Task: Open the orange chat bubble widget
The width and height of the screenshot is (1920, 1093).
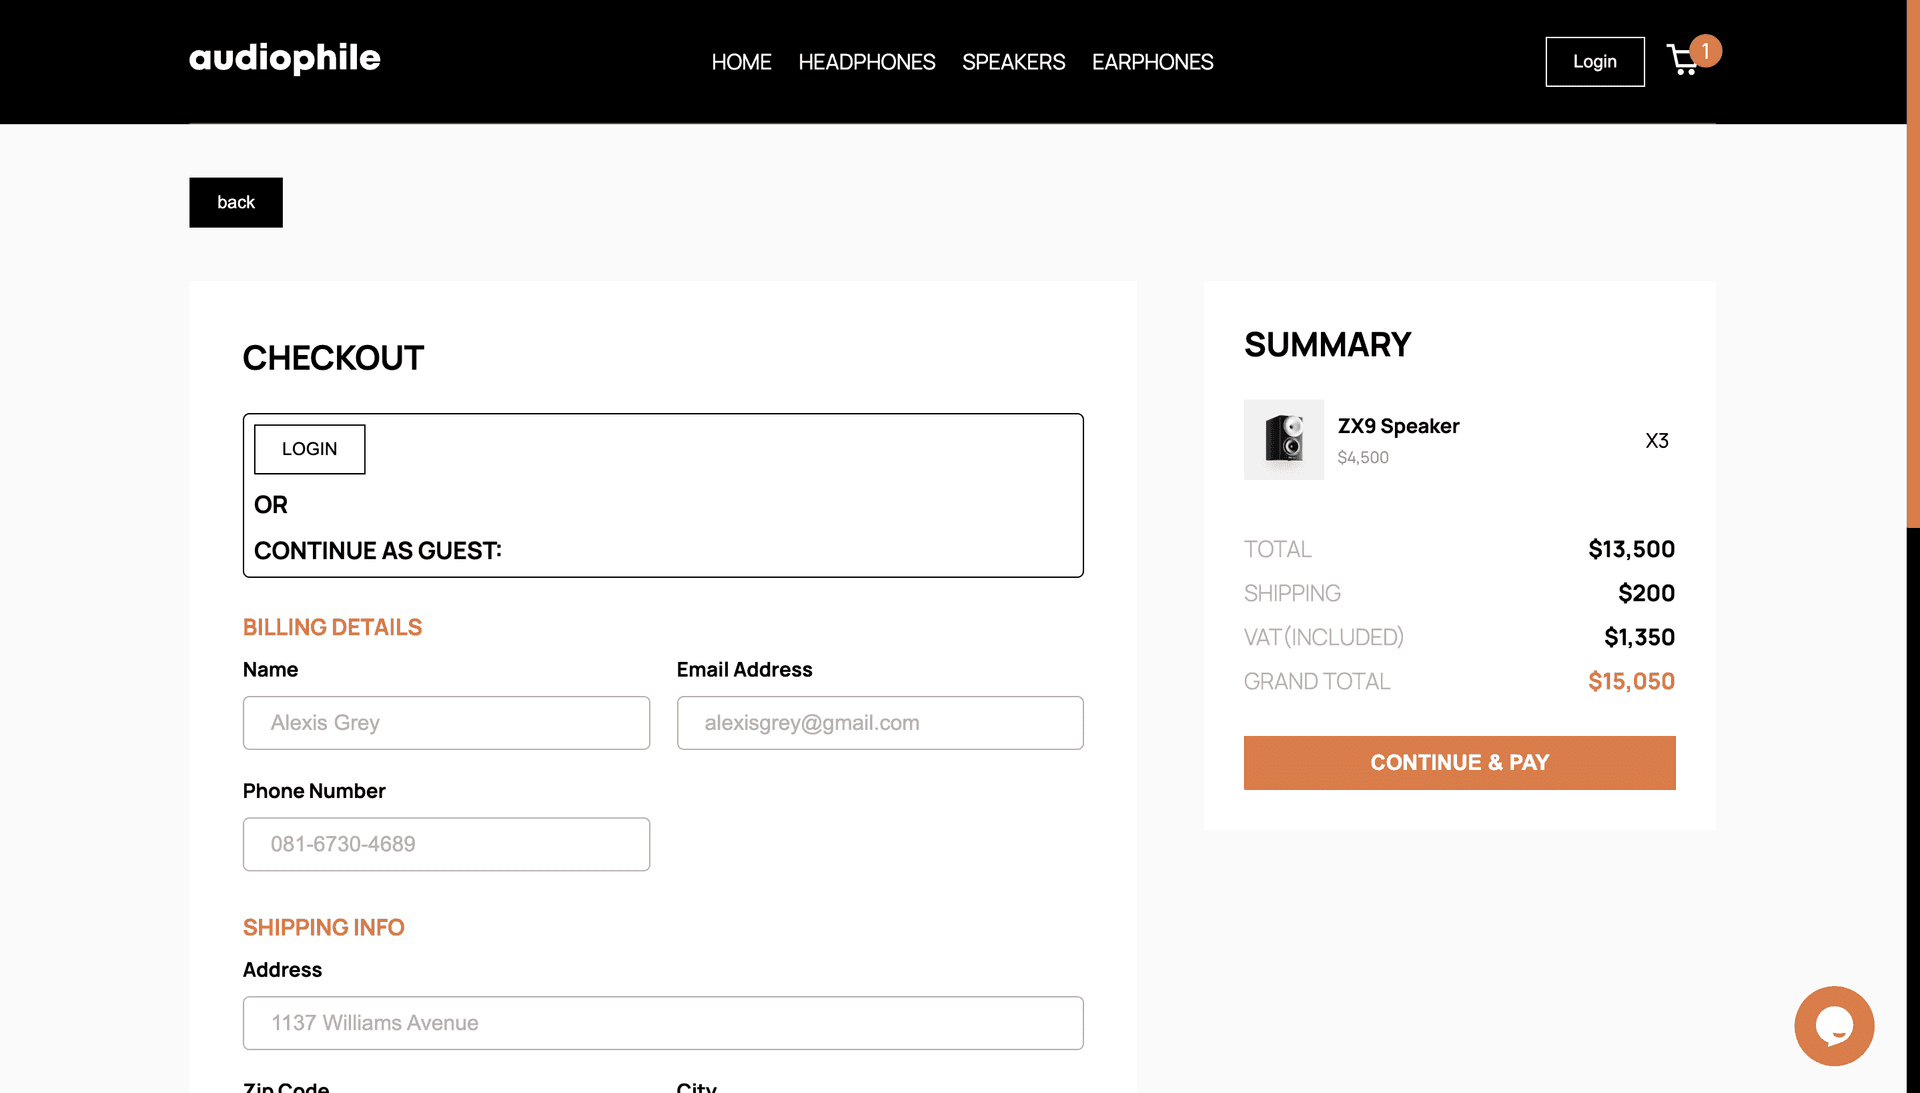Action: coord(1834,1026)
